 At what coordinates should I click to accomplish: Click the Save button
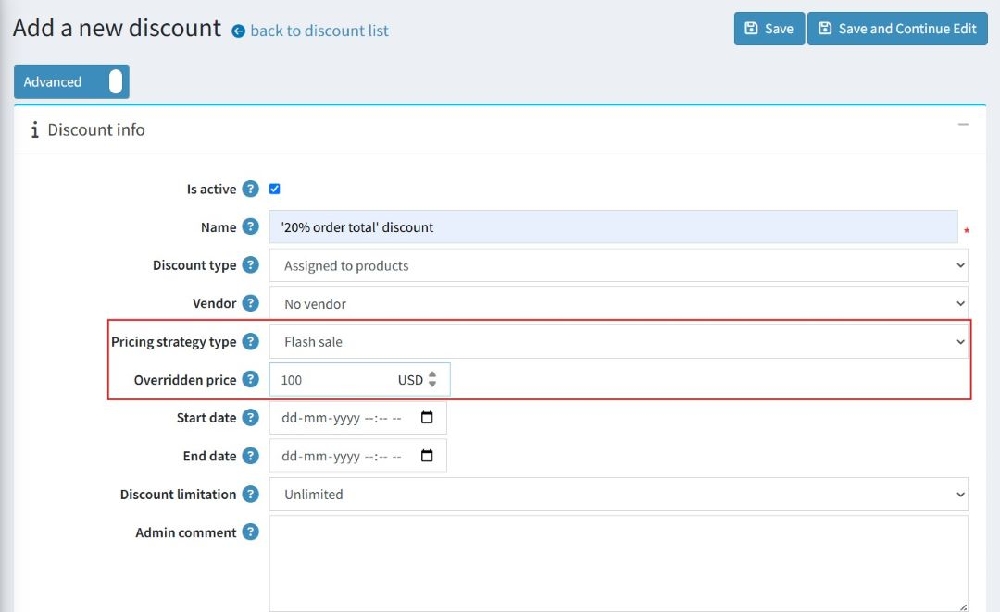(x=769, y=29)
